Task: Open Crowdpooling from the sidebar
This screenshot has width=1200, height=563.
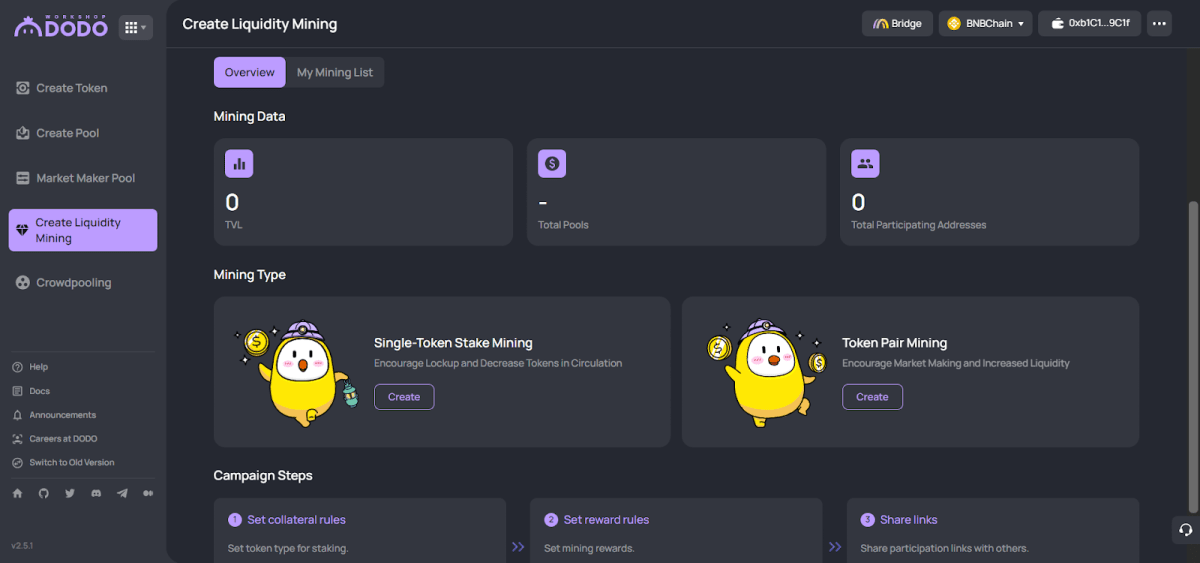Action: 74,283
